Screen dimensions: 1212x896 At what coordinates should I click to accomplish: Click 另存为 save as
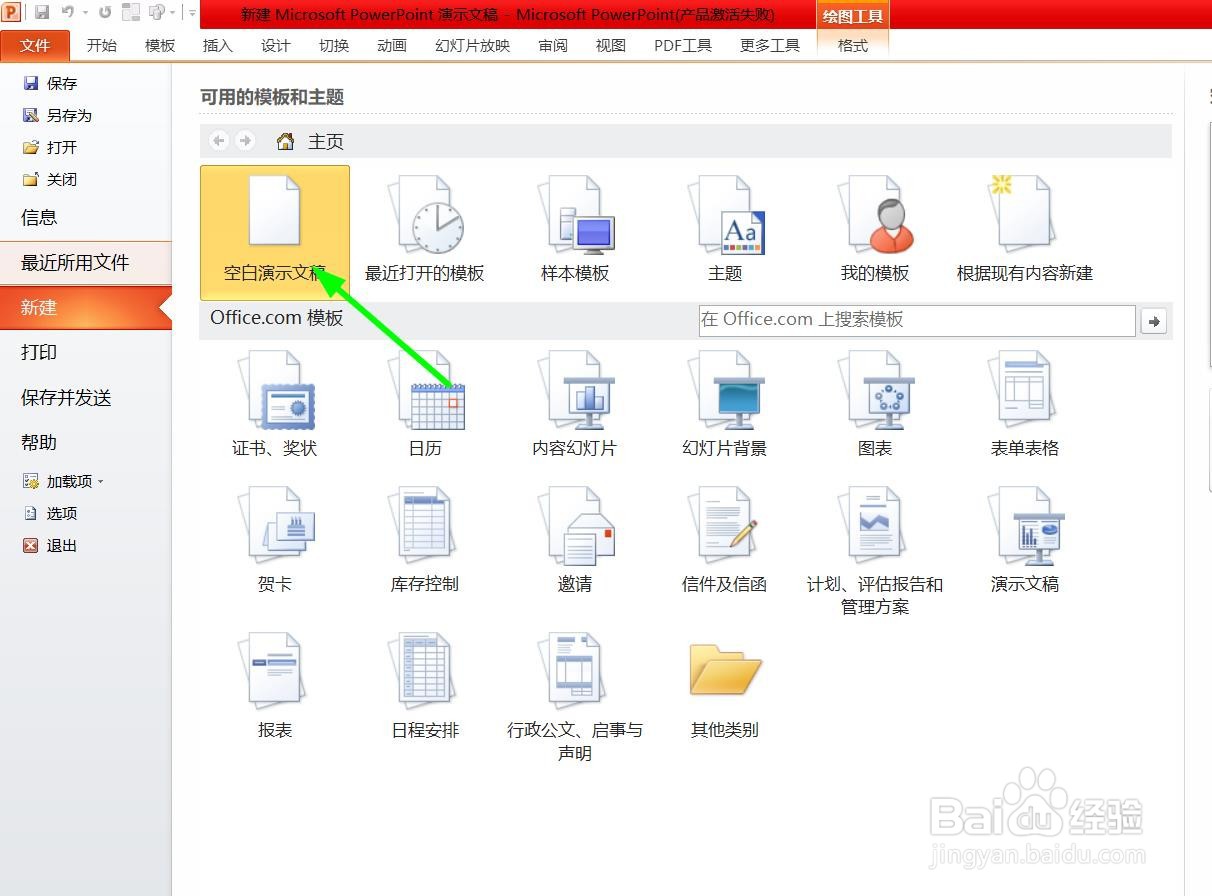point(57,115)
